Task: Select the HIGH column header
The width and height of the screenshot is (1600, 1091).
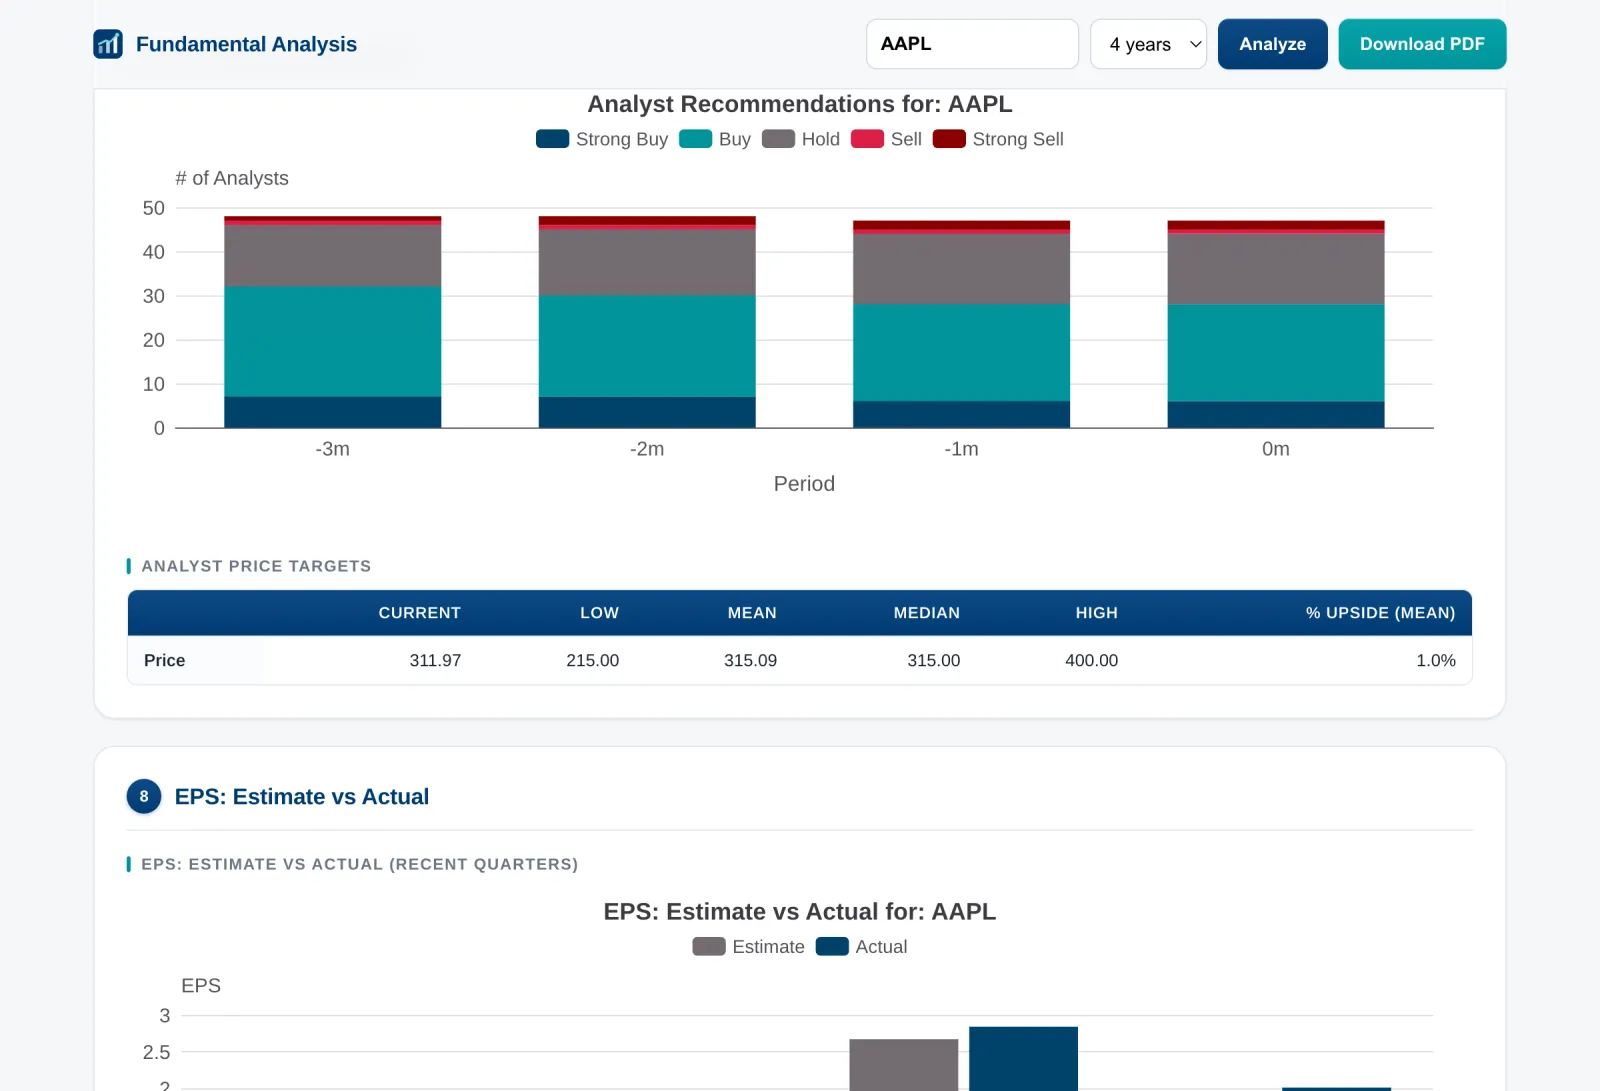Action: tap(1096, 613)
